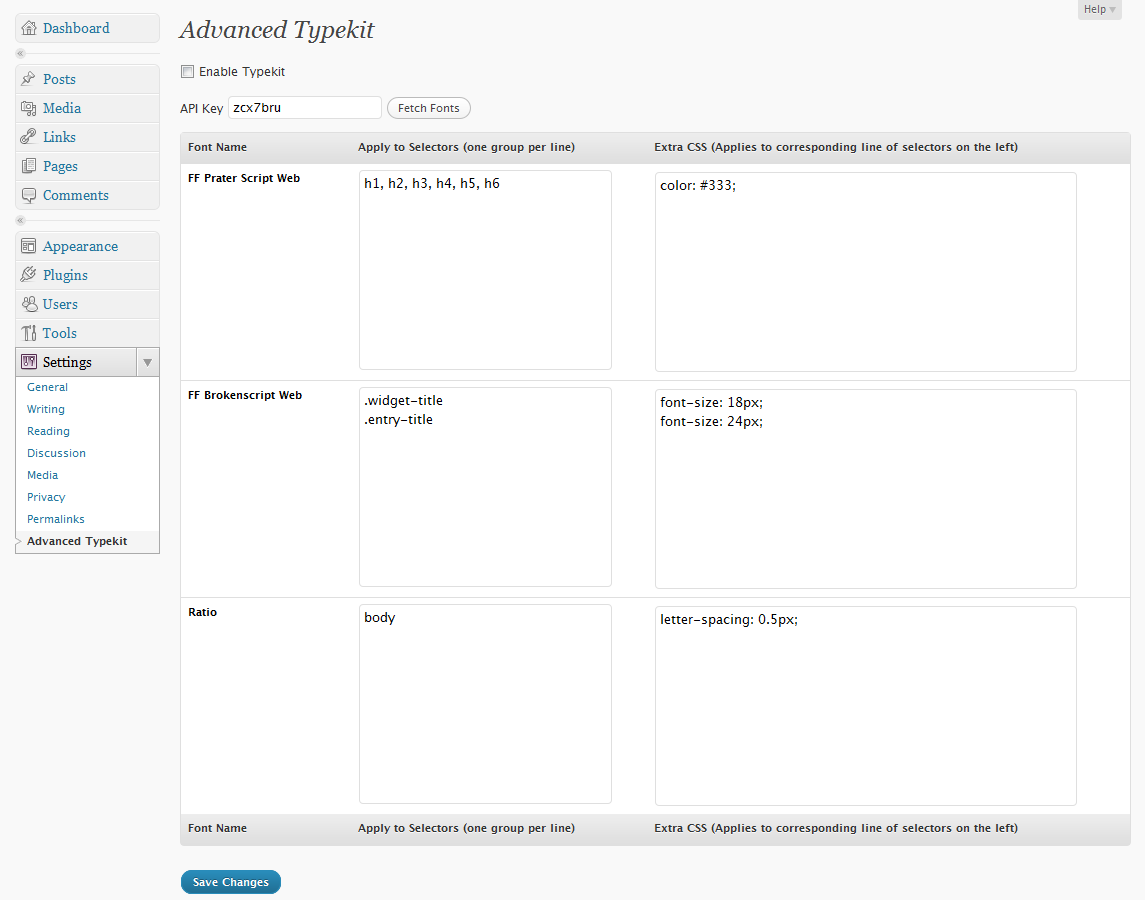The width and height of the screenshot is (1145, 900).
Task: Collapse the Settings menu arrow
Action: [x=147, y=362]
